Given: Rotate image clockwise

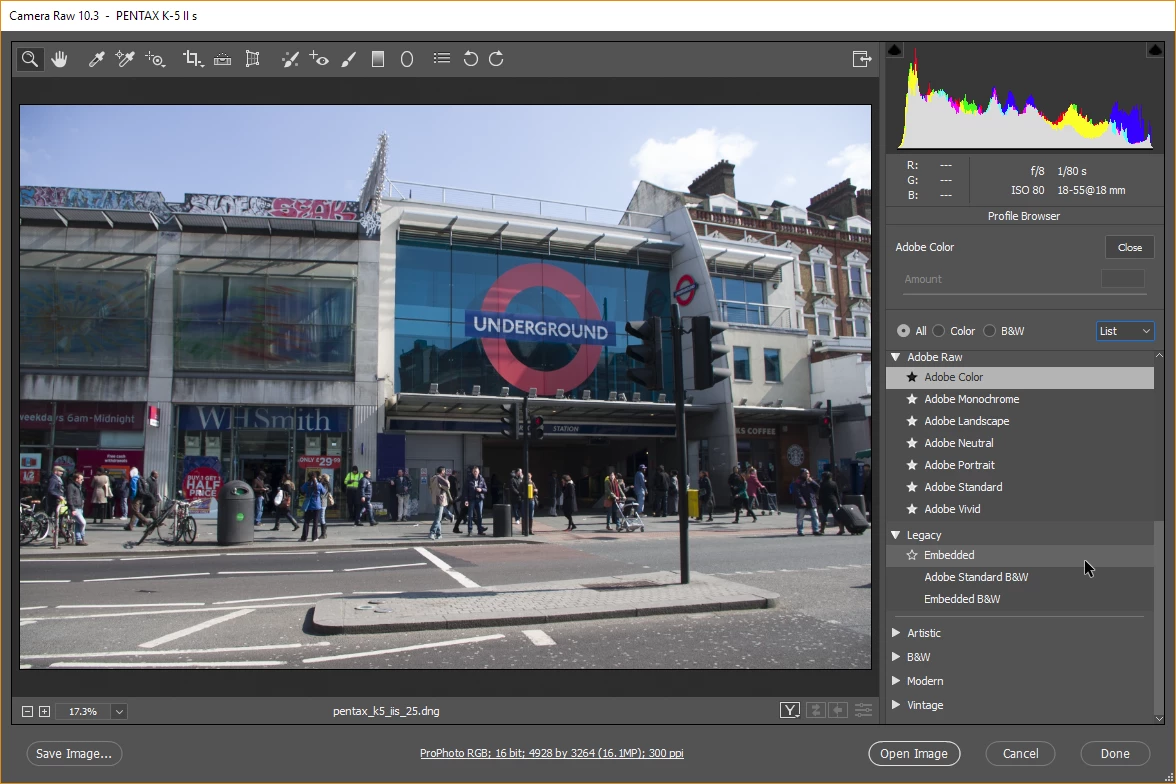Looking at the screenshot, I should [x=496, y=59].
